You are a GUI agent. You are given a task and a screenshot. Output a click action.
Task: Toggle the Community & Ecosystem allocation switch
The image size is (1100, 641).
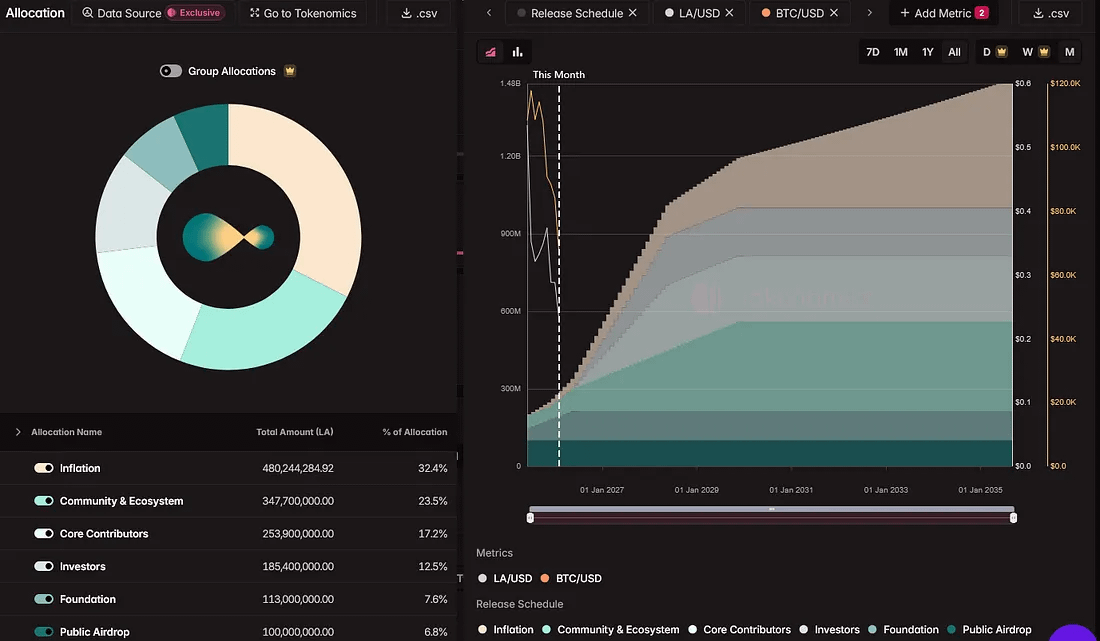(x=44, y=501)
